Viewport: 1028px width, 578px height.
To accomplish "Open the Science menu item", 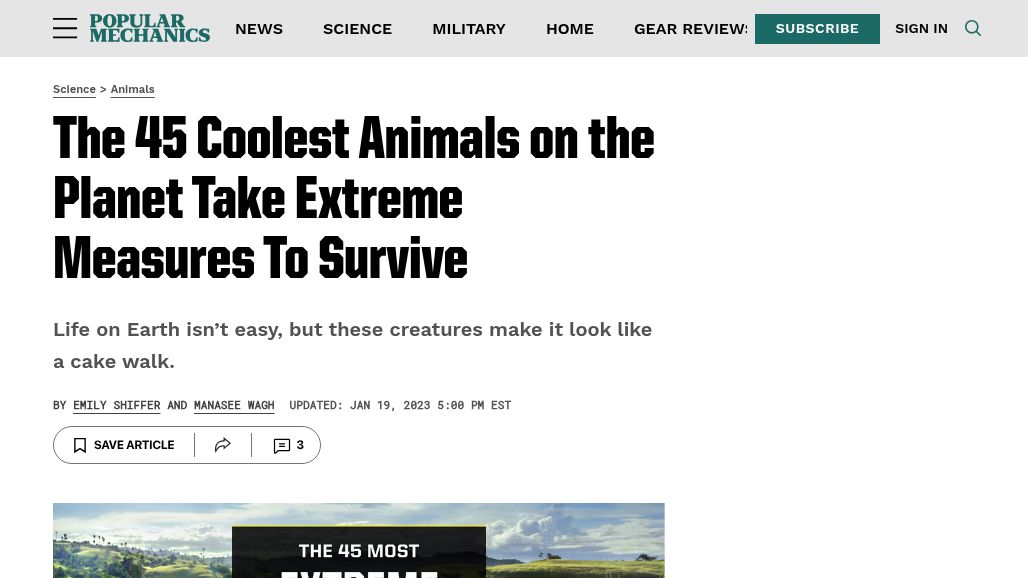I will [x=357, y=29].
